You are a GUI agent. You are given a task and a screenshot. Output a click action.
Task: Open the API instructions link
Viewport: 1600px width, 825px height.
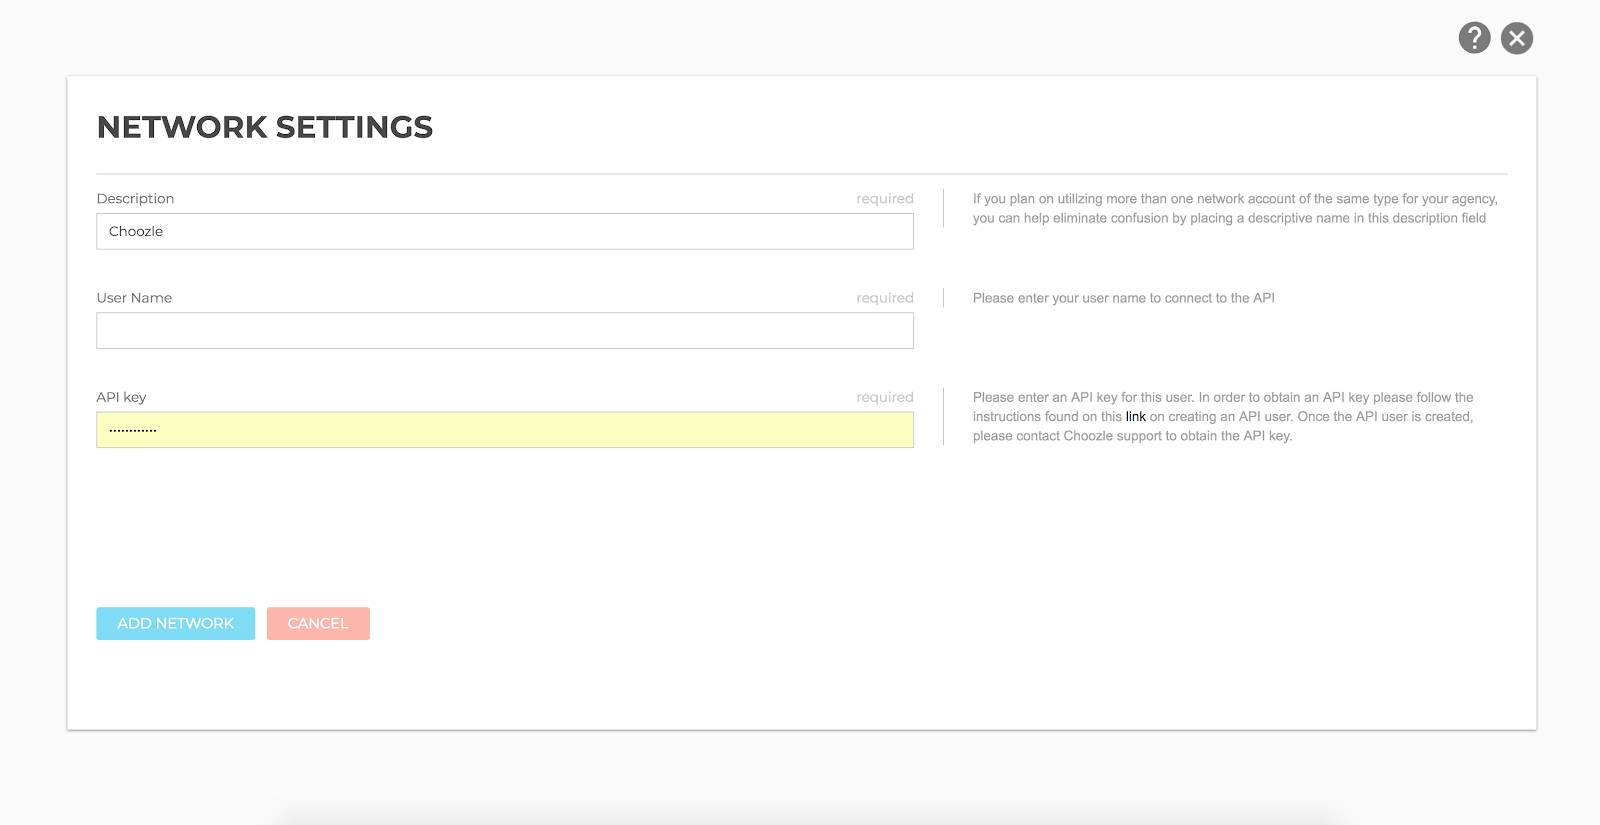(1136, 417)
